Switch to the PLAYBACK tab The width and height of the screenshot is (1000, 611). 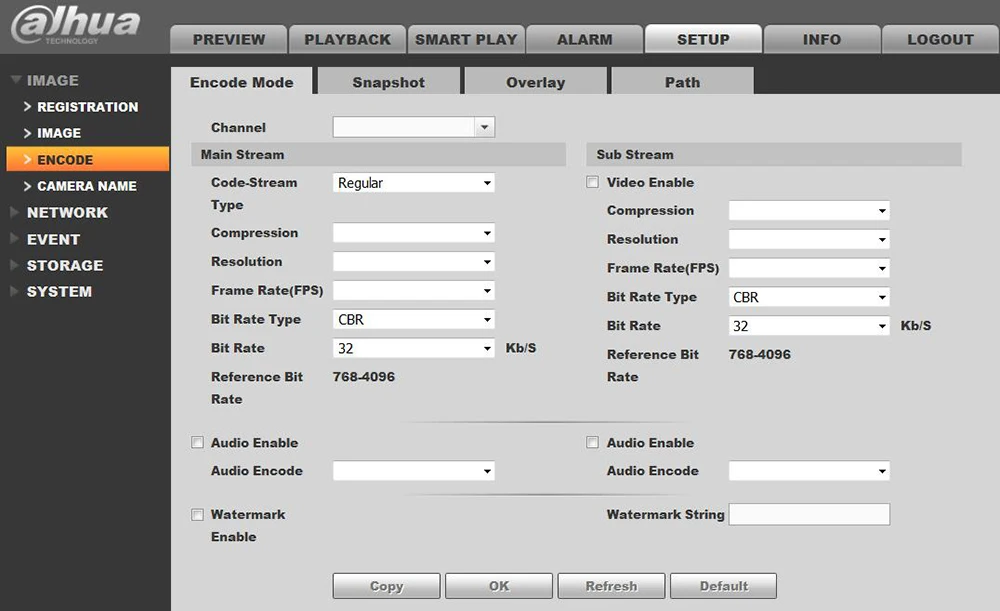(x=347, y=40)
